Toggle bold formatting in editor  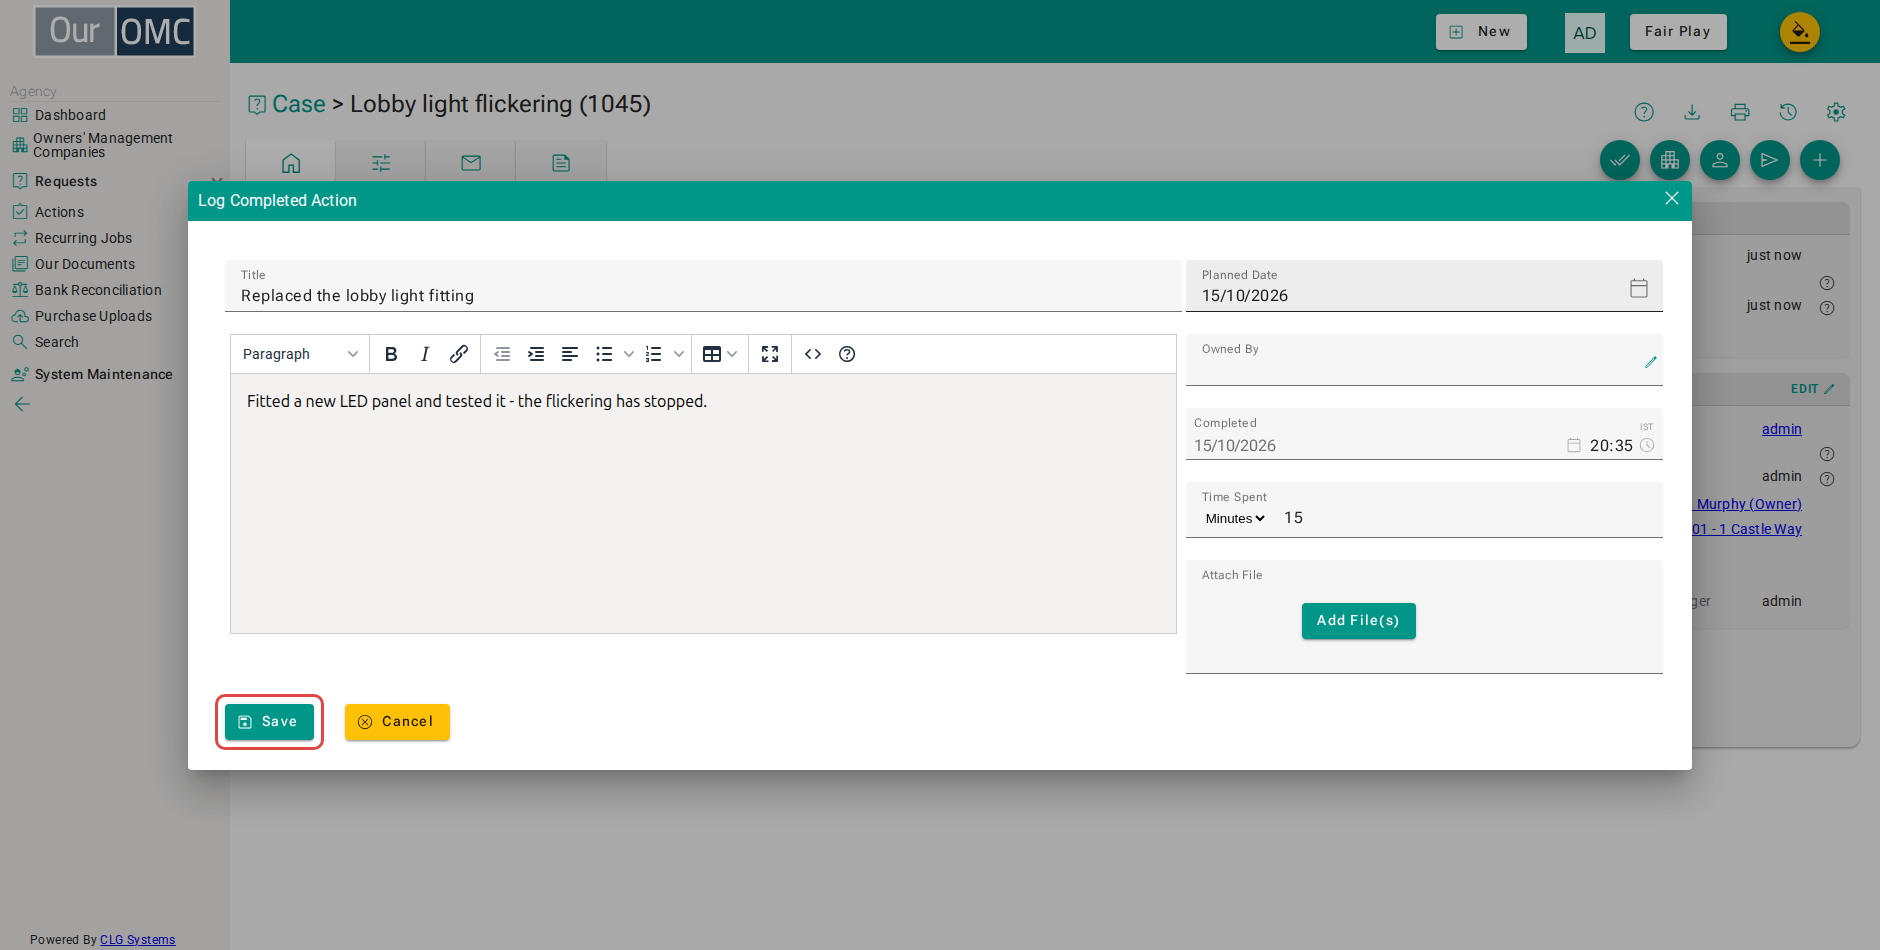point(391,354)
